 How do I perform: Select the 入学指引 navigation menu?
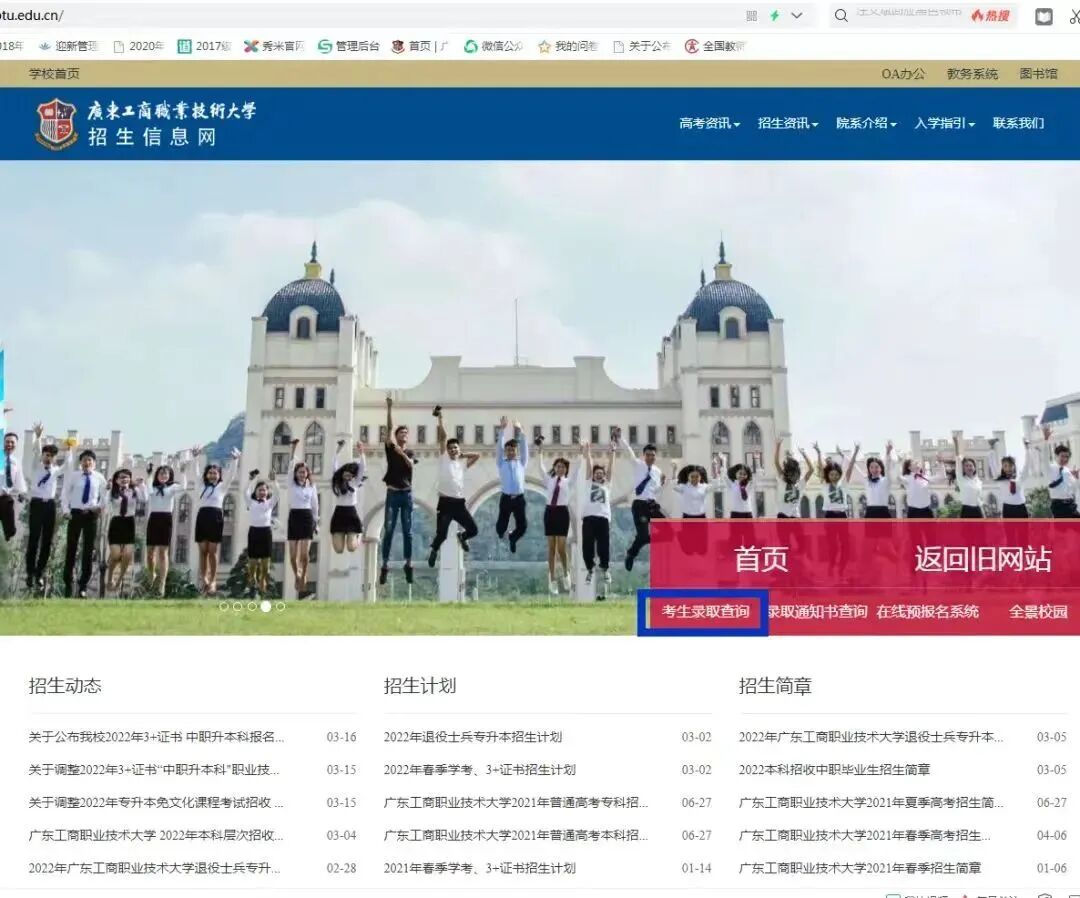click(x=941, y=123)
